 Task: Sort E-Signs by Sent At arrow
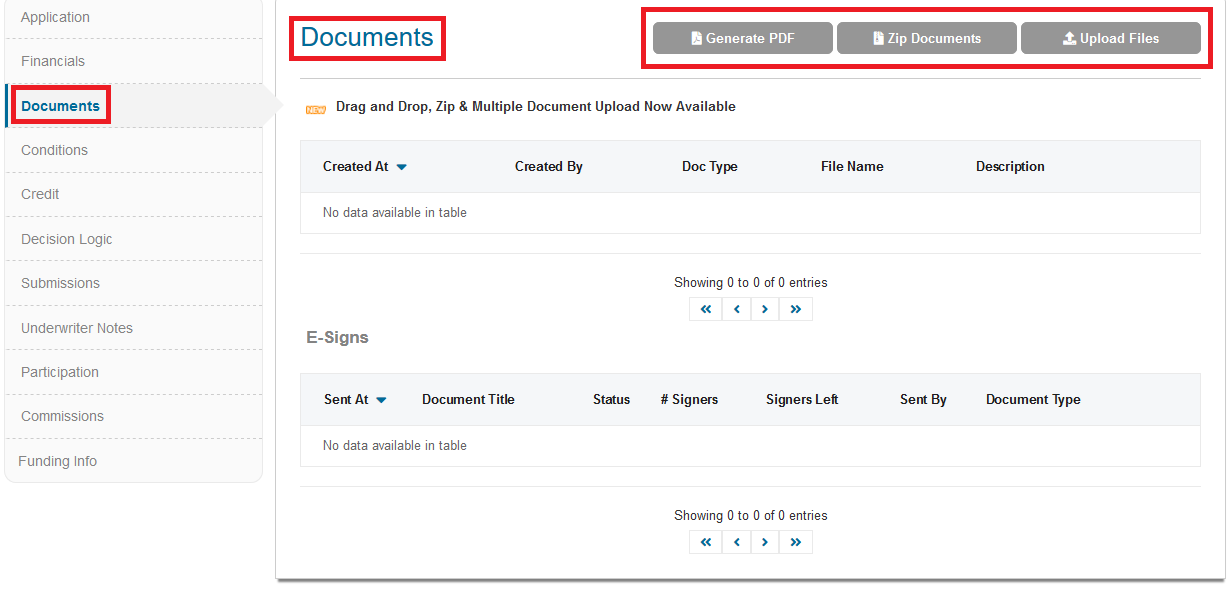coord(381,400)
